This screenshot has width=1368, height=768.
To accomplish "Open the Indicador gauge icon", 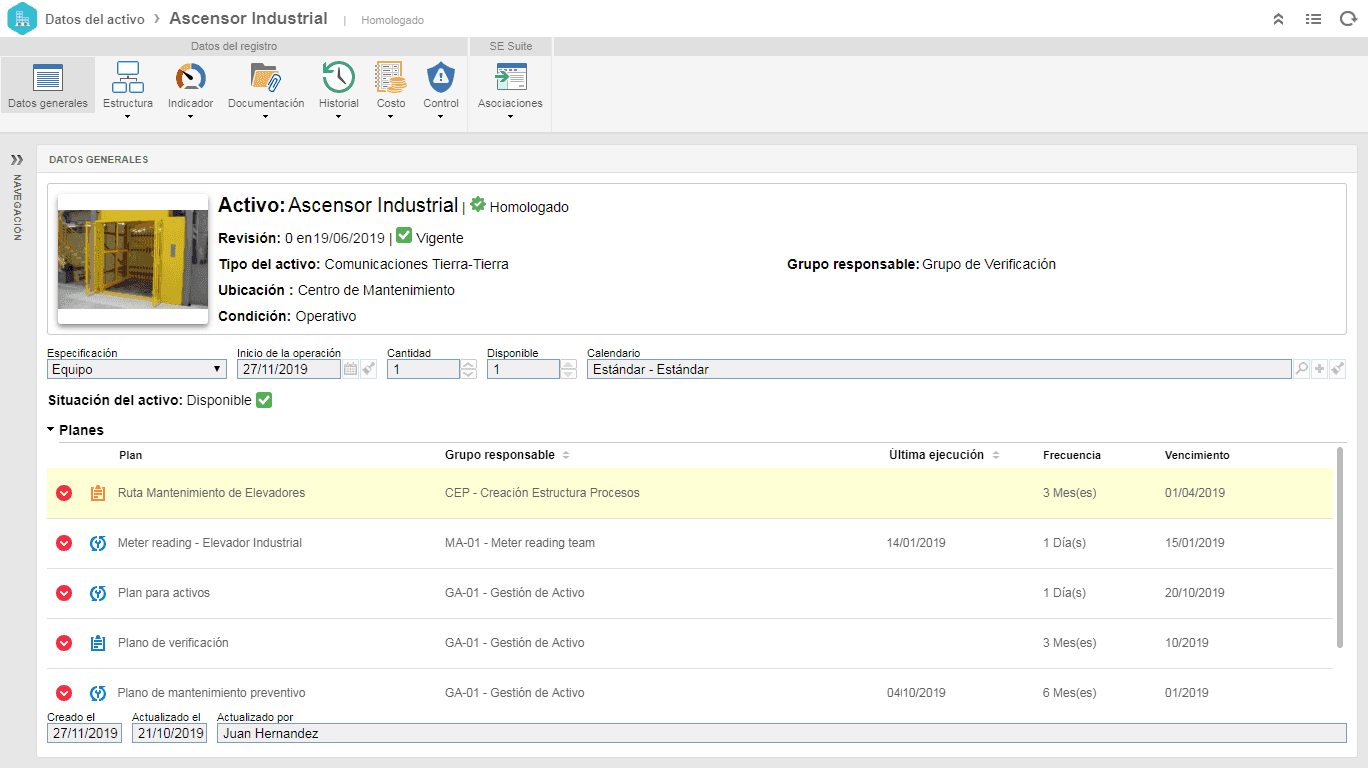I will click(x=190, y=77).
